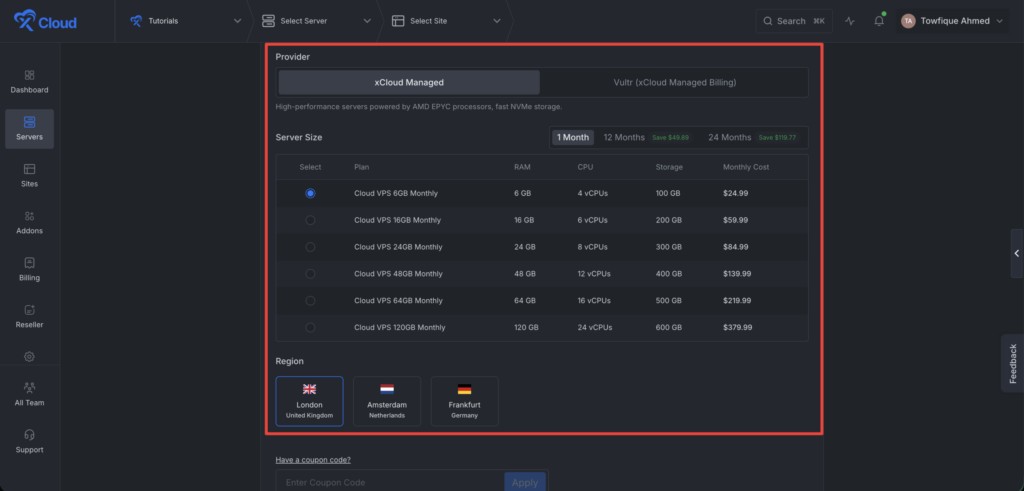1024x491 pixels.
Task: Click 'Have a coupon code?' link
Action: (x=313, y=460)
